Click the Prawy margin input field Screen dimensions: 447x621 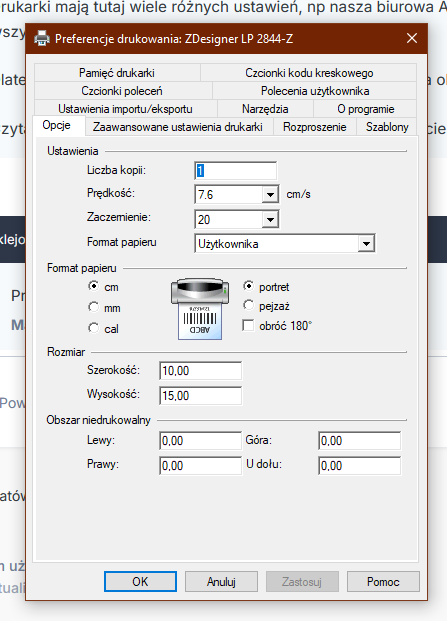pyautogui.click(x=200, y=465)
